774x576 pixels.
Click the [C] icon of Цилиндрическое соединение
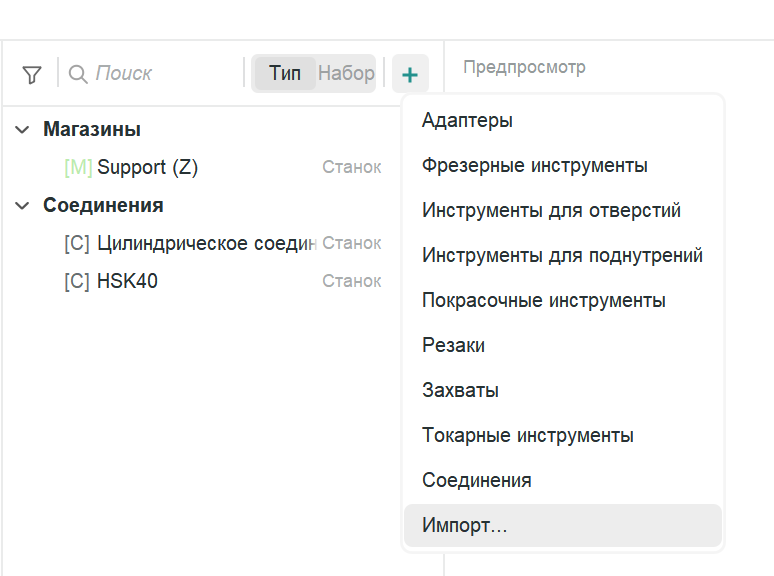point(77,243)
